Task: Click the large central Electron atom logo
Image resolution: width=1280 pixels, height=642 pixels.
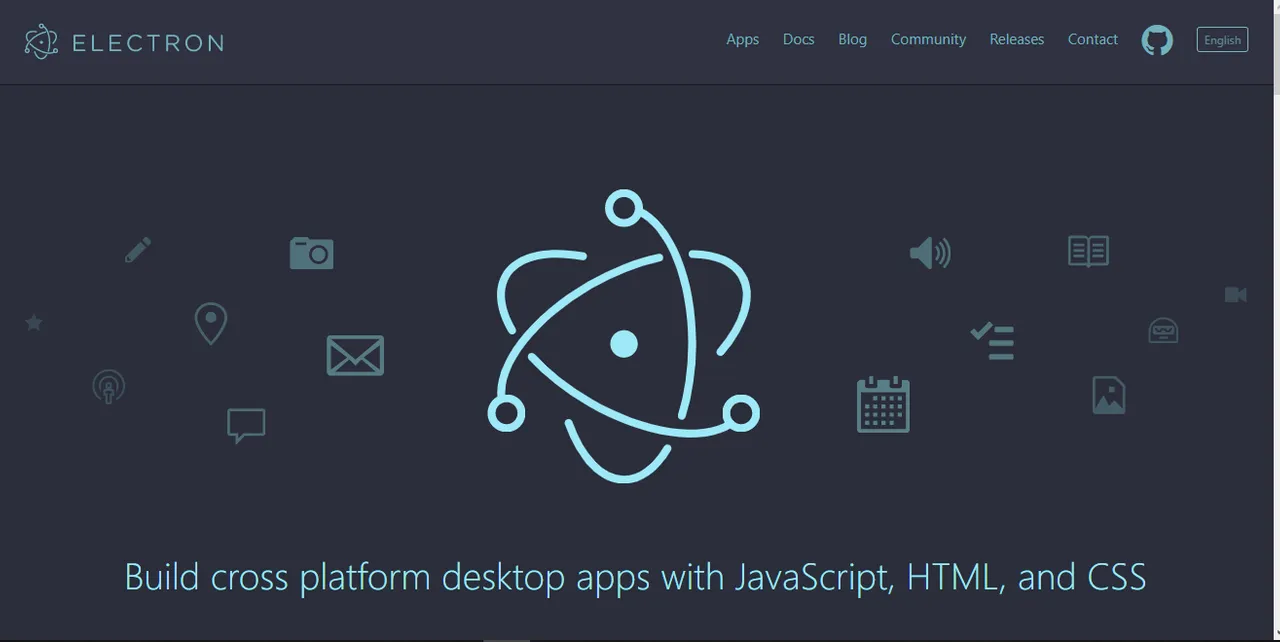Action: [624, 336]
